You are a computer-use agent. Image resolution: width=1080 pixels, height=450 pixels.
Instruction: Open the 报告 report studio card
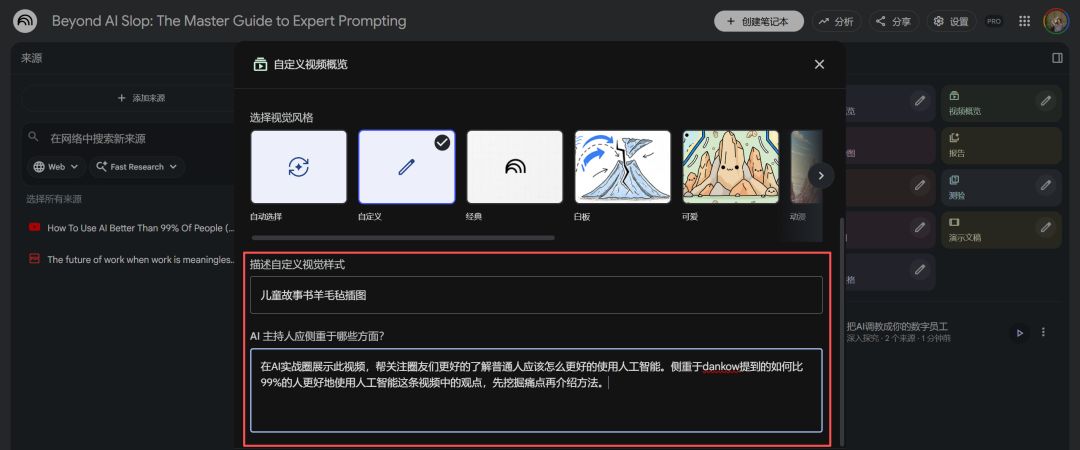coord(1001,145)
